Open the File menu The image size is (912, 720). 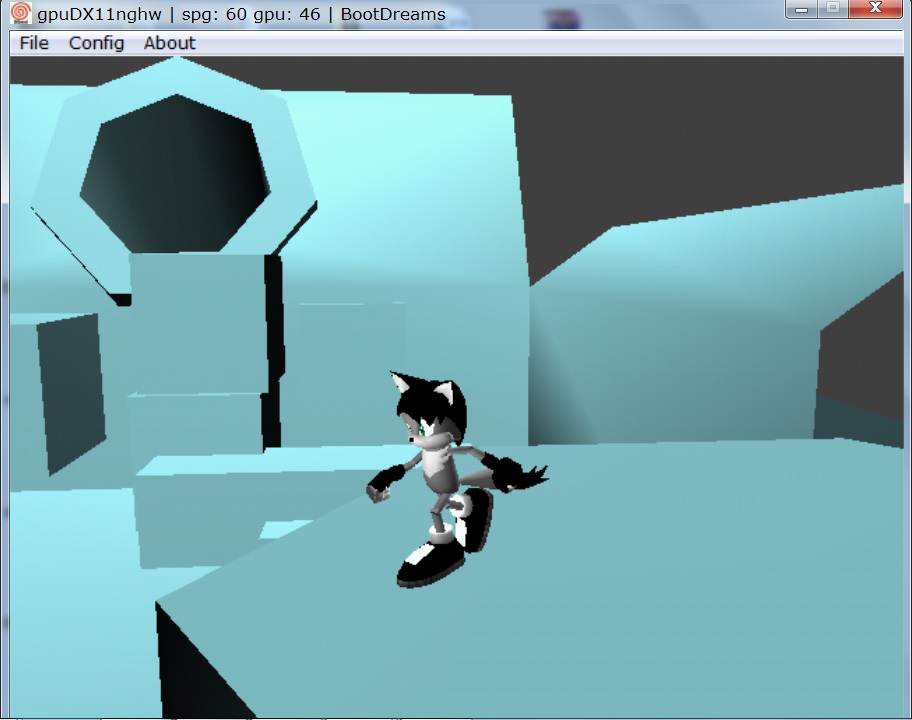pyautogui.click(x=34, y=43)
